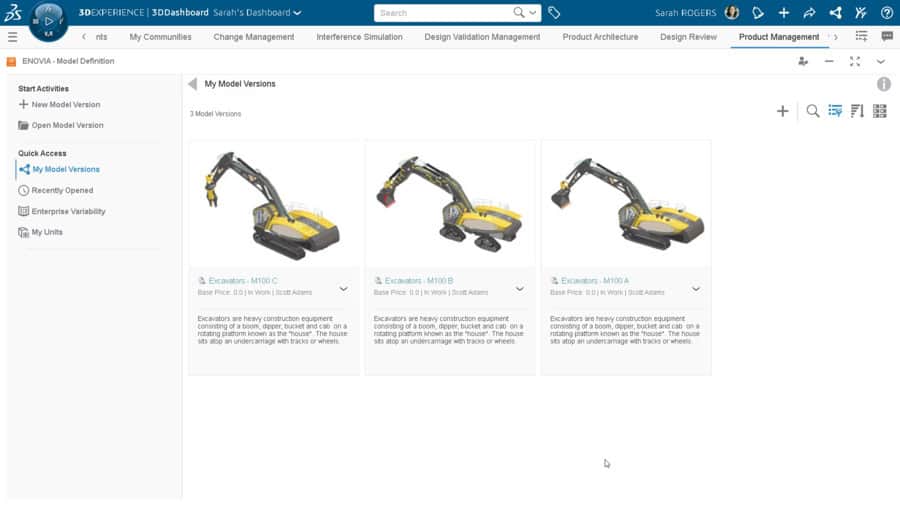The width and height of the screenshot is (900, 506).
Task: Click the tools icon in top bar
Action: click(861, 13)
